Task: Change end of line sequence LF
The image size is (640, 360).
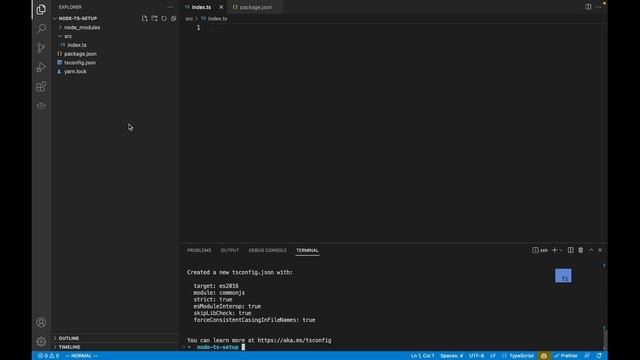Action: coord(493,356)
